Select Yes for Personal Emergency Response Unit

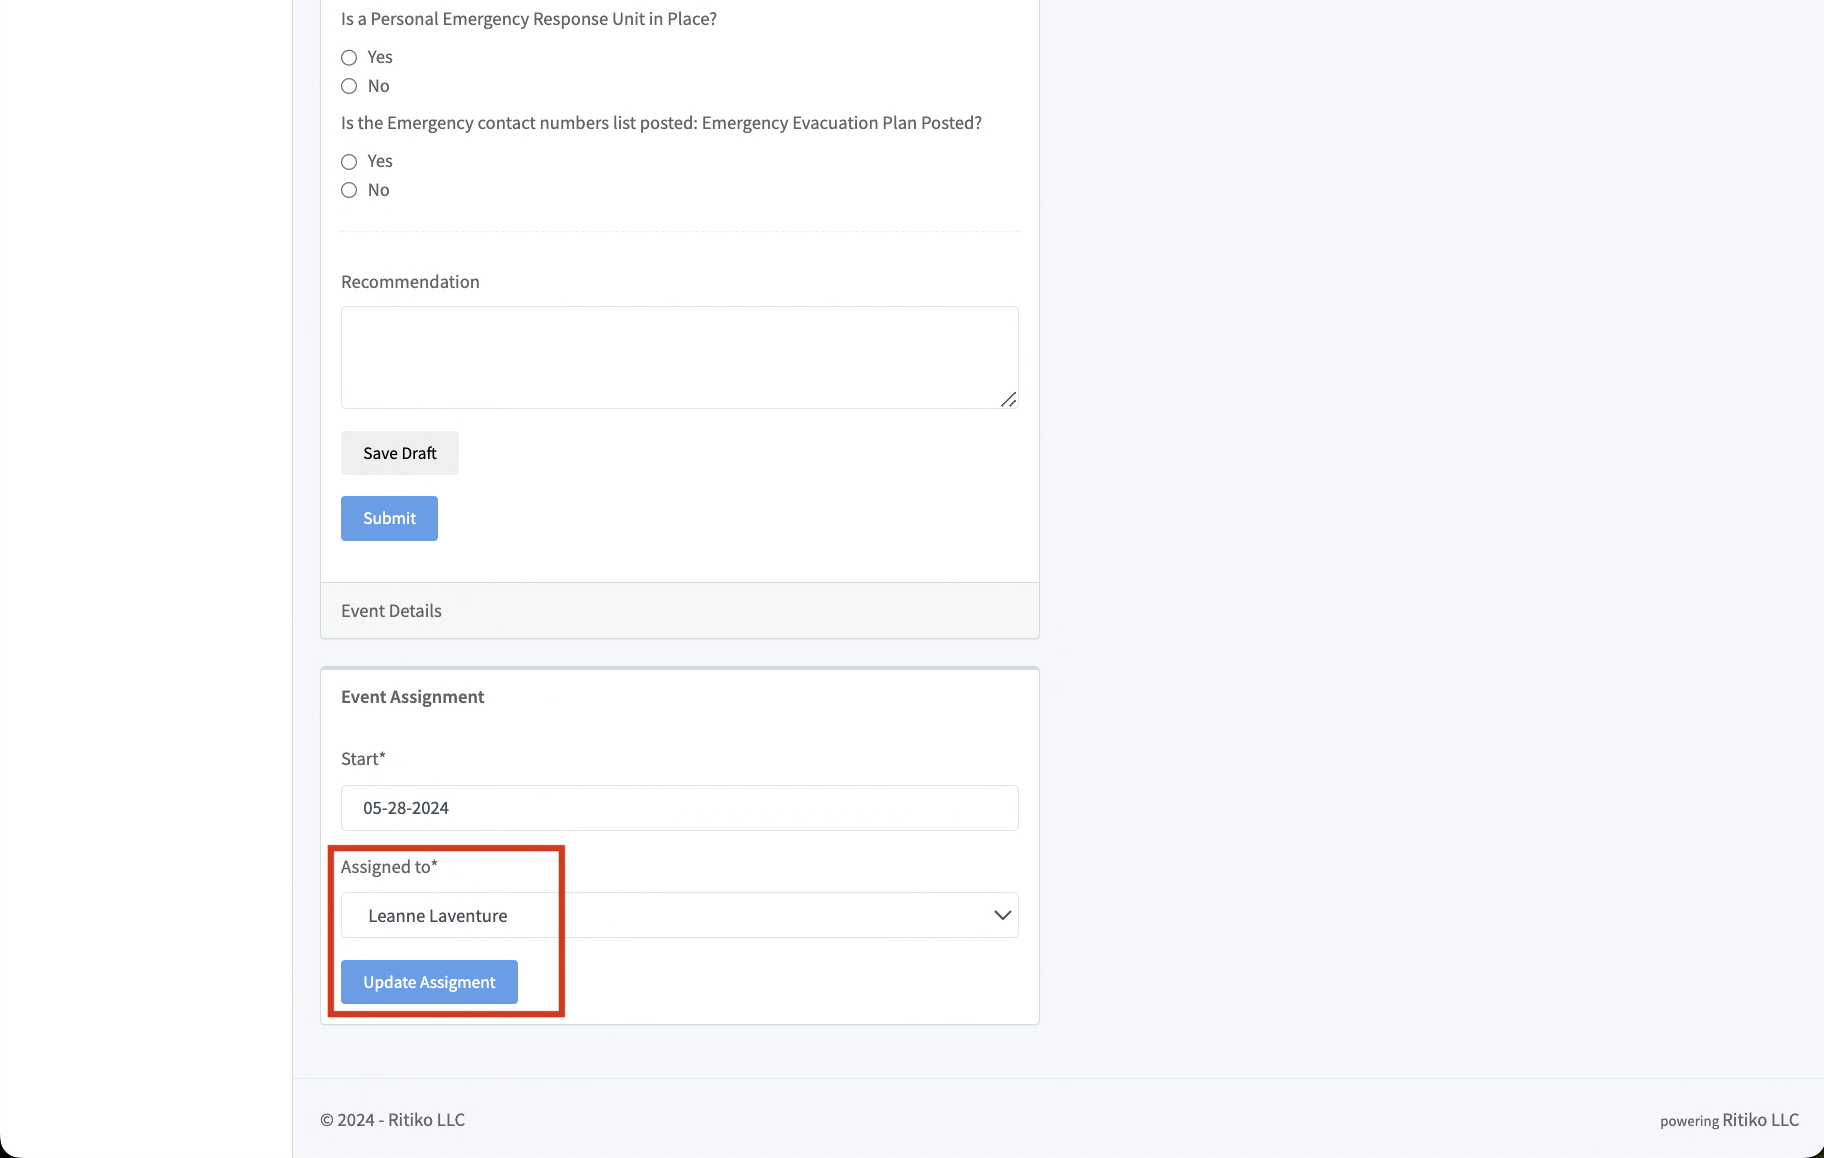[349, 58]
